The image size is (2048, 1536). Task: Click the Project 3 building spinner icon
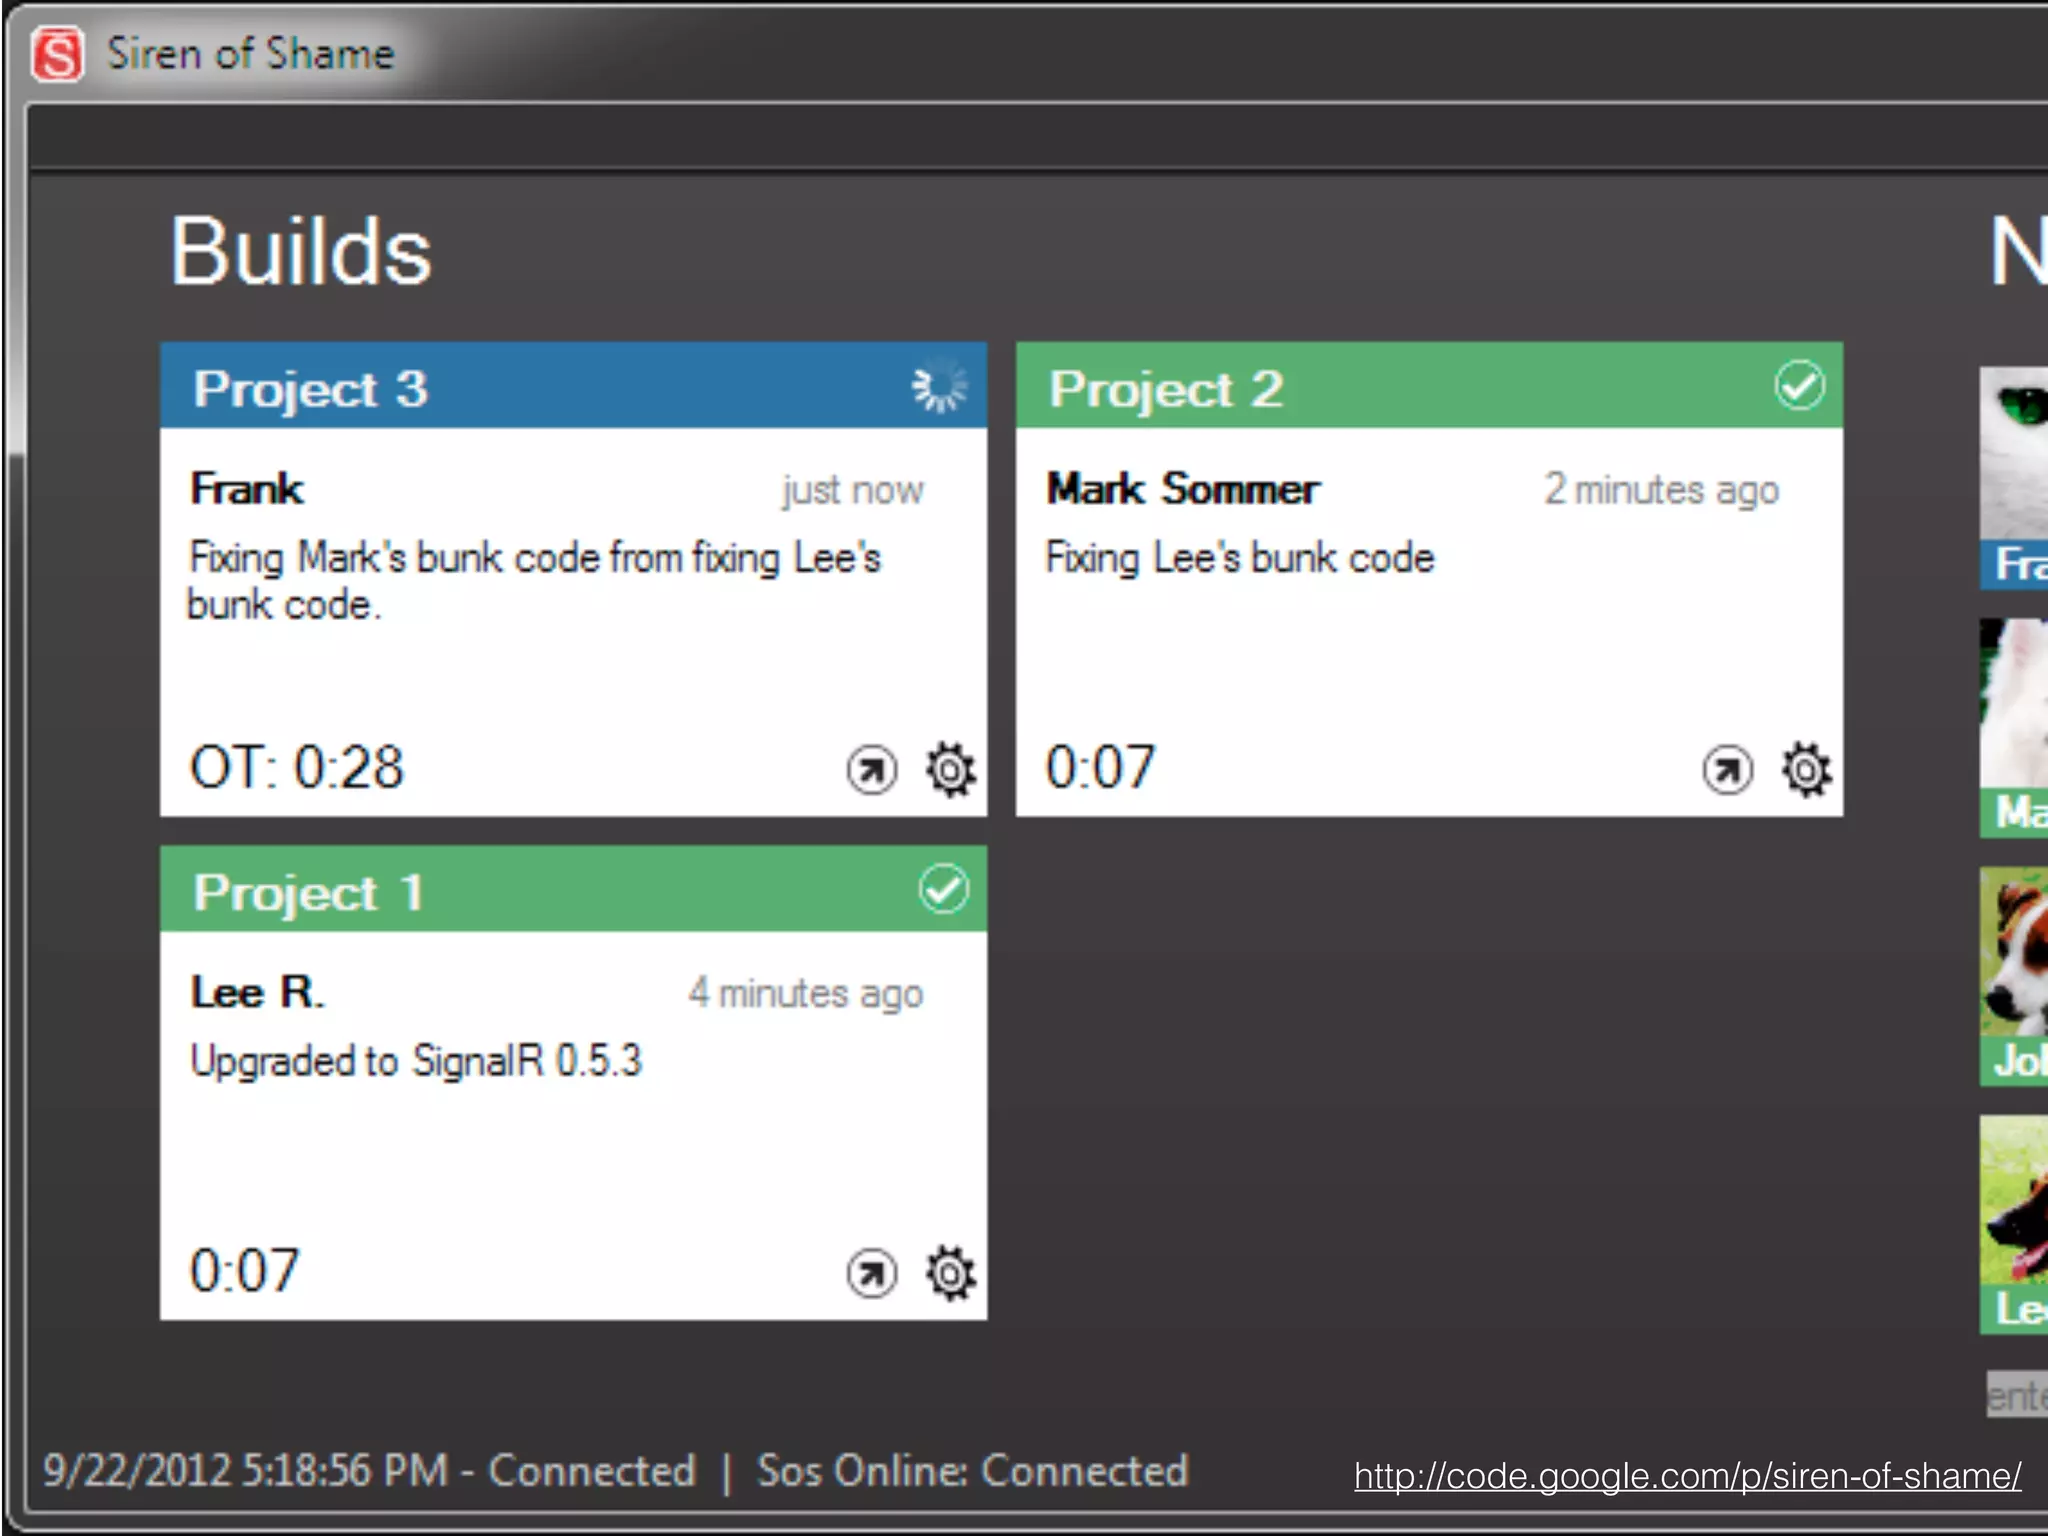(939, 387)
